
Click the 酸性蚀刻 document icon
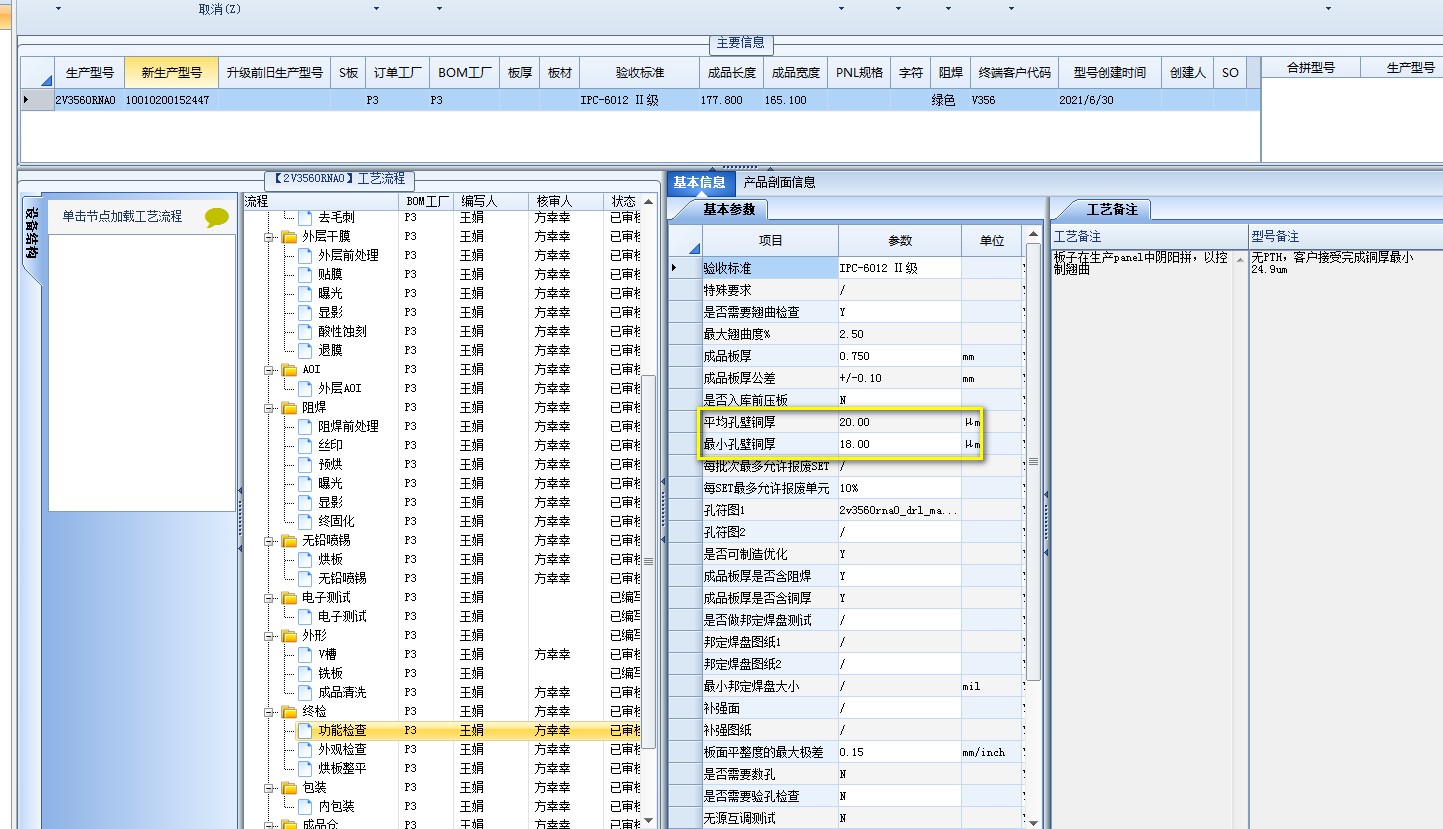(x=305, y=332)
